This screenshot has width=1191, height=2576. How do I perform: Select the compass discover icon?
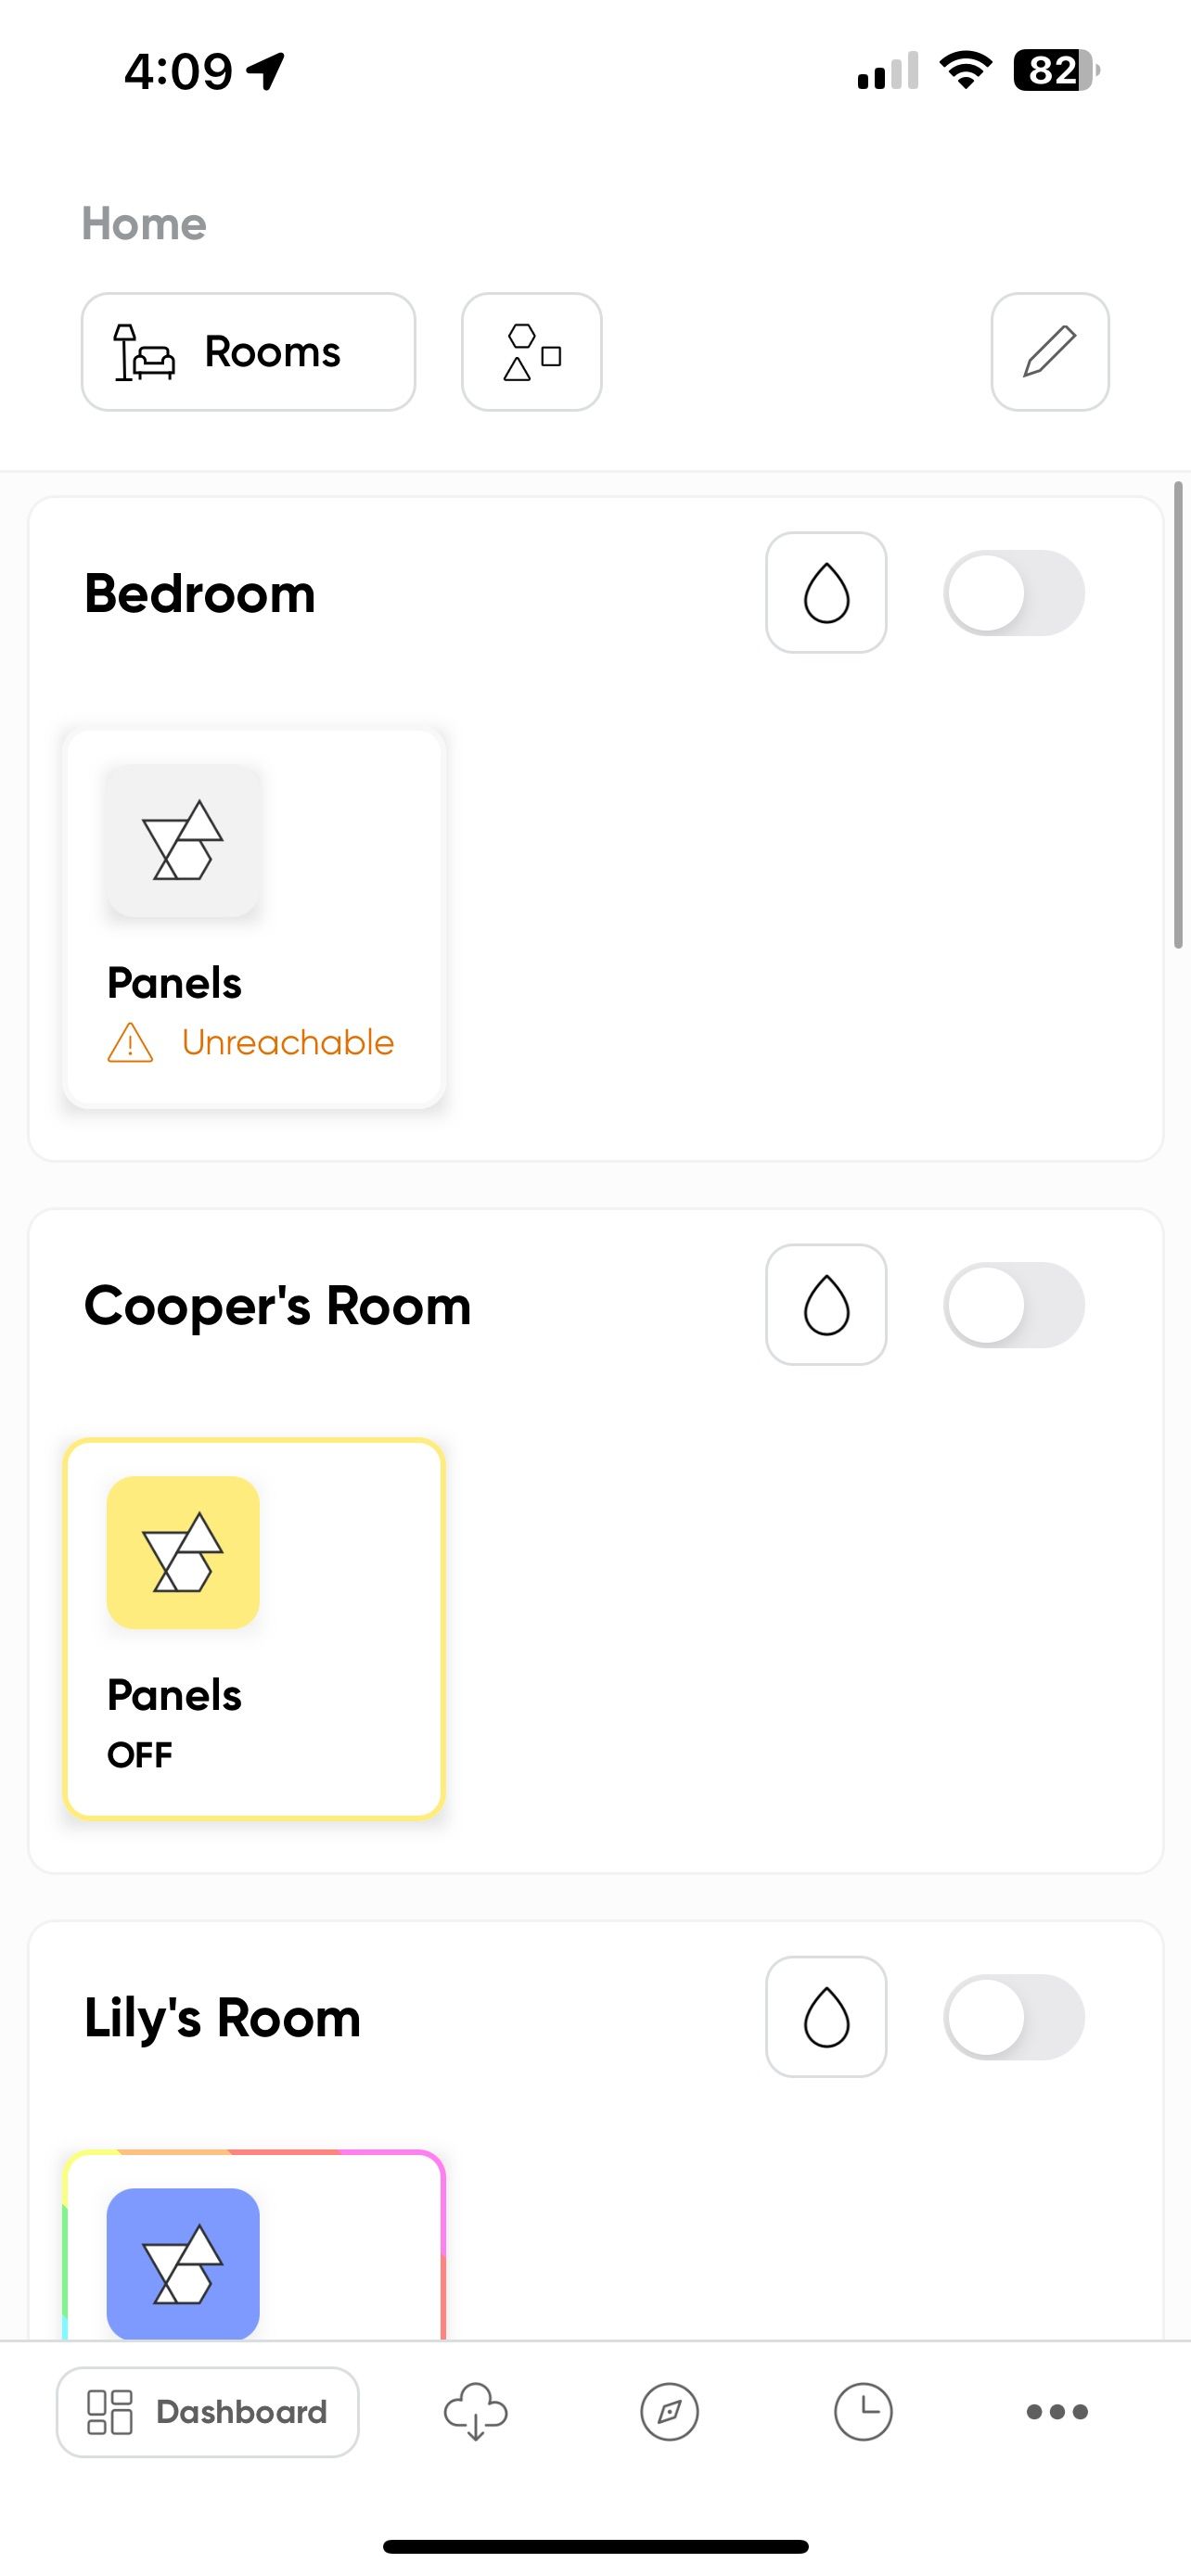point(668,2412)
